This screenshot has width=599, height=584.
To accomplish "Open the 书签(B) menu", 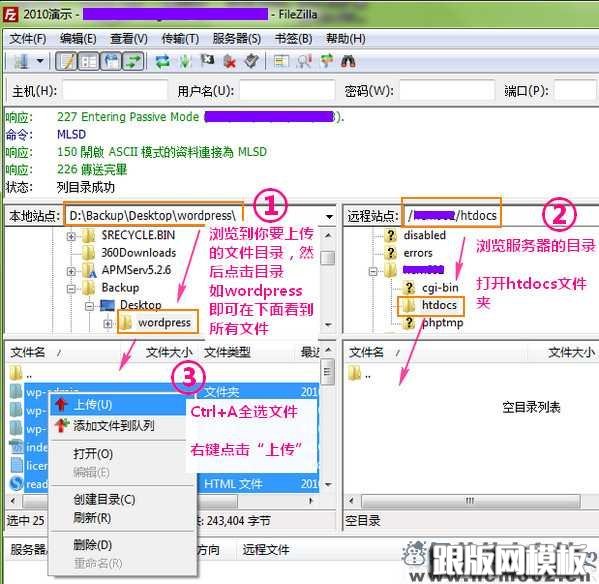I will click(x=293, y=39).
